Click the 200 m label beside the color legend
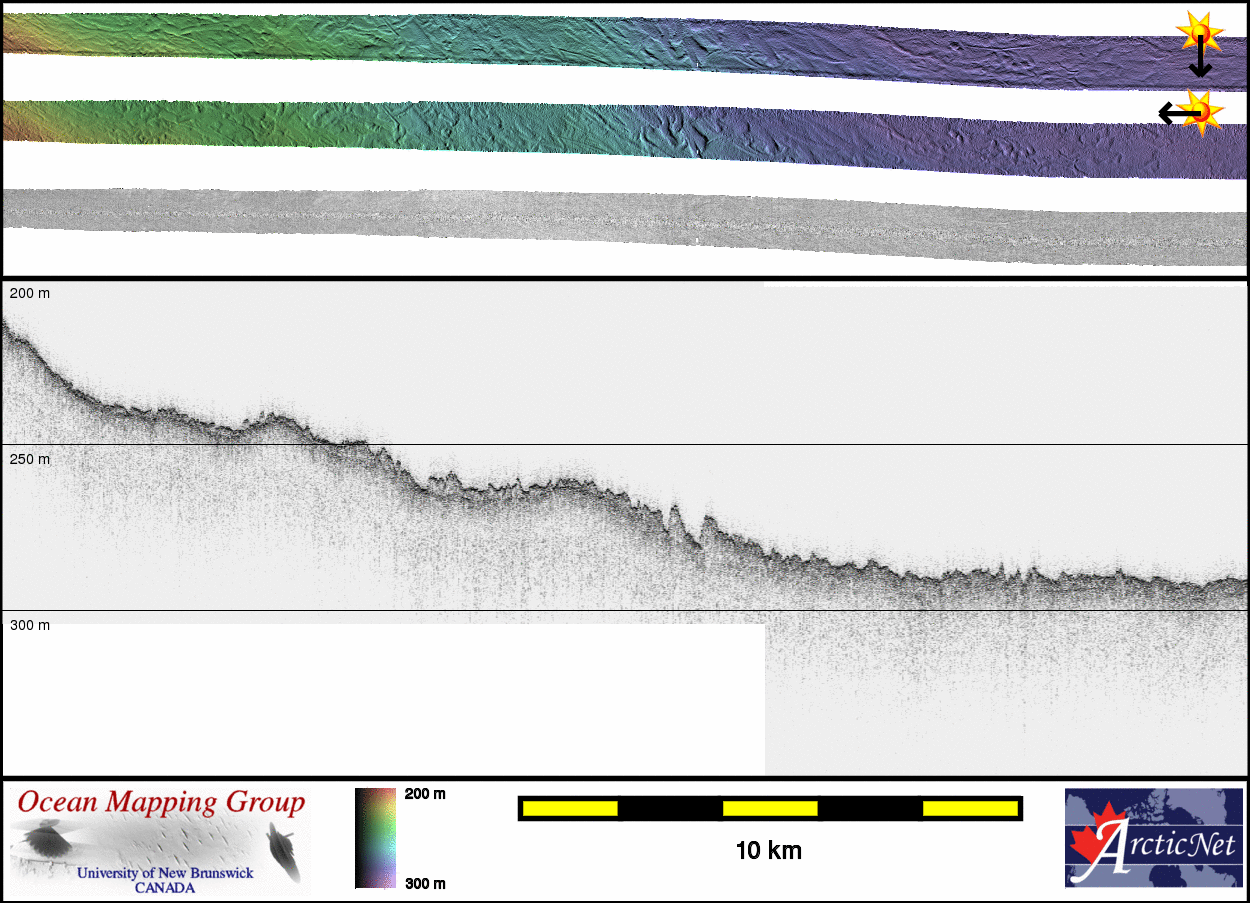The height and width of the screenshot is (903, 1250). [x=425, y=794]
